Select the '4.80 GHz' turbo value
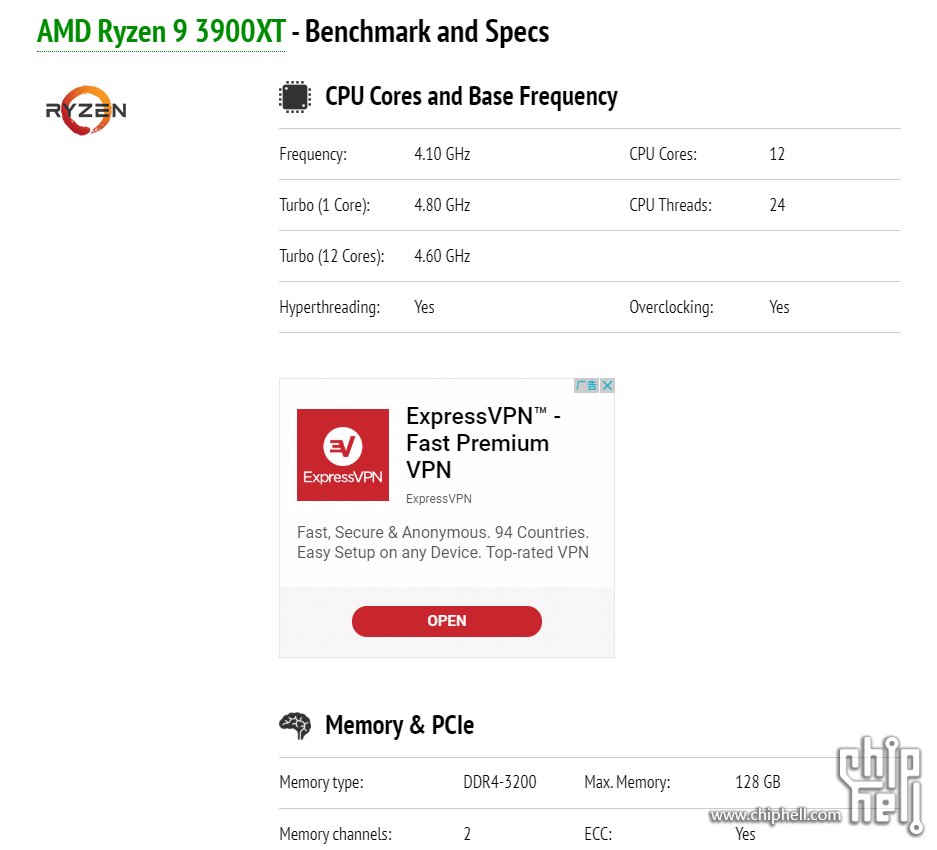937x850 pixels. pyautogui.click(x=442, y=205)
